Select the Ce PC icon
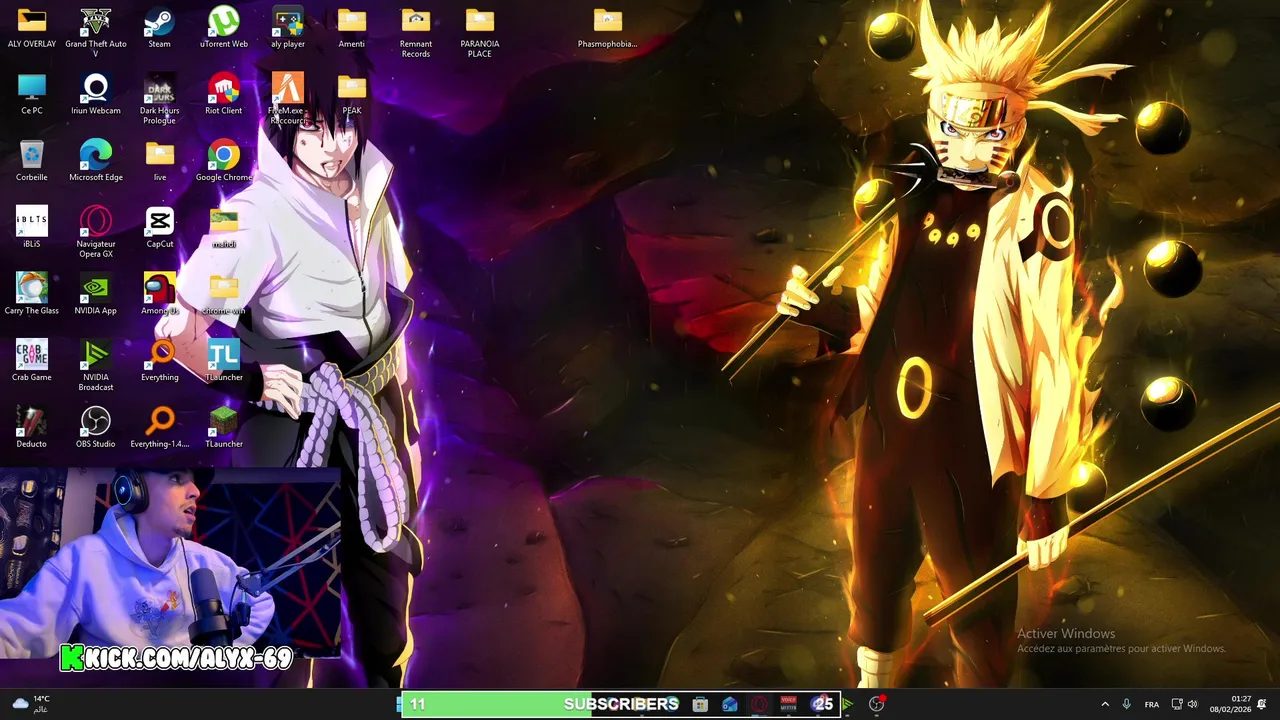The width and height of the screenshot is (1280, 720). (x=32, y=95)
